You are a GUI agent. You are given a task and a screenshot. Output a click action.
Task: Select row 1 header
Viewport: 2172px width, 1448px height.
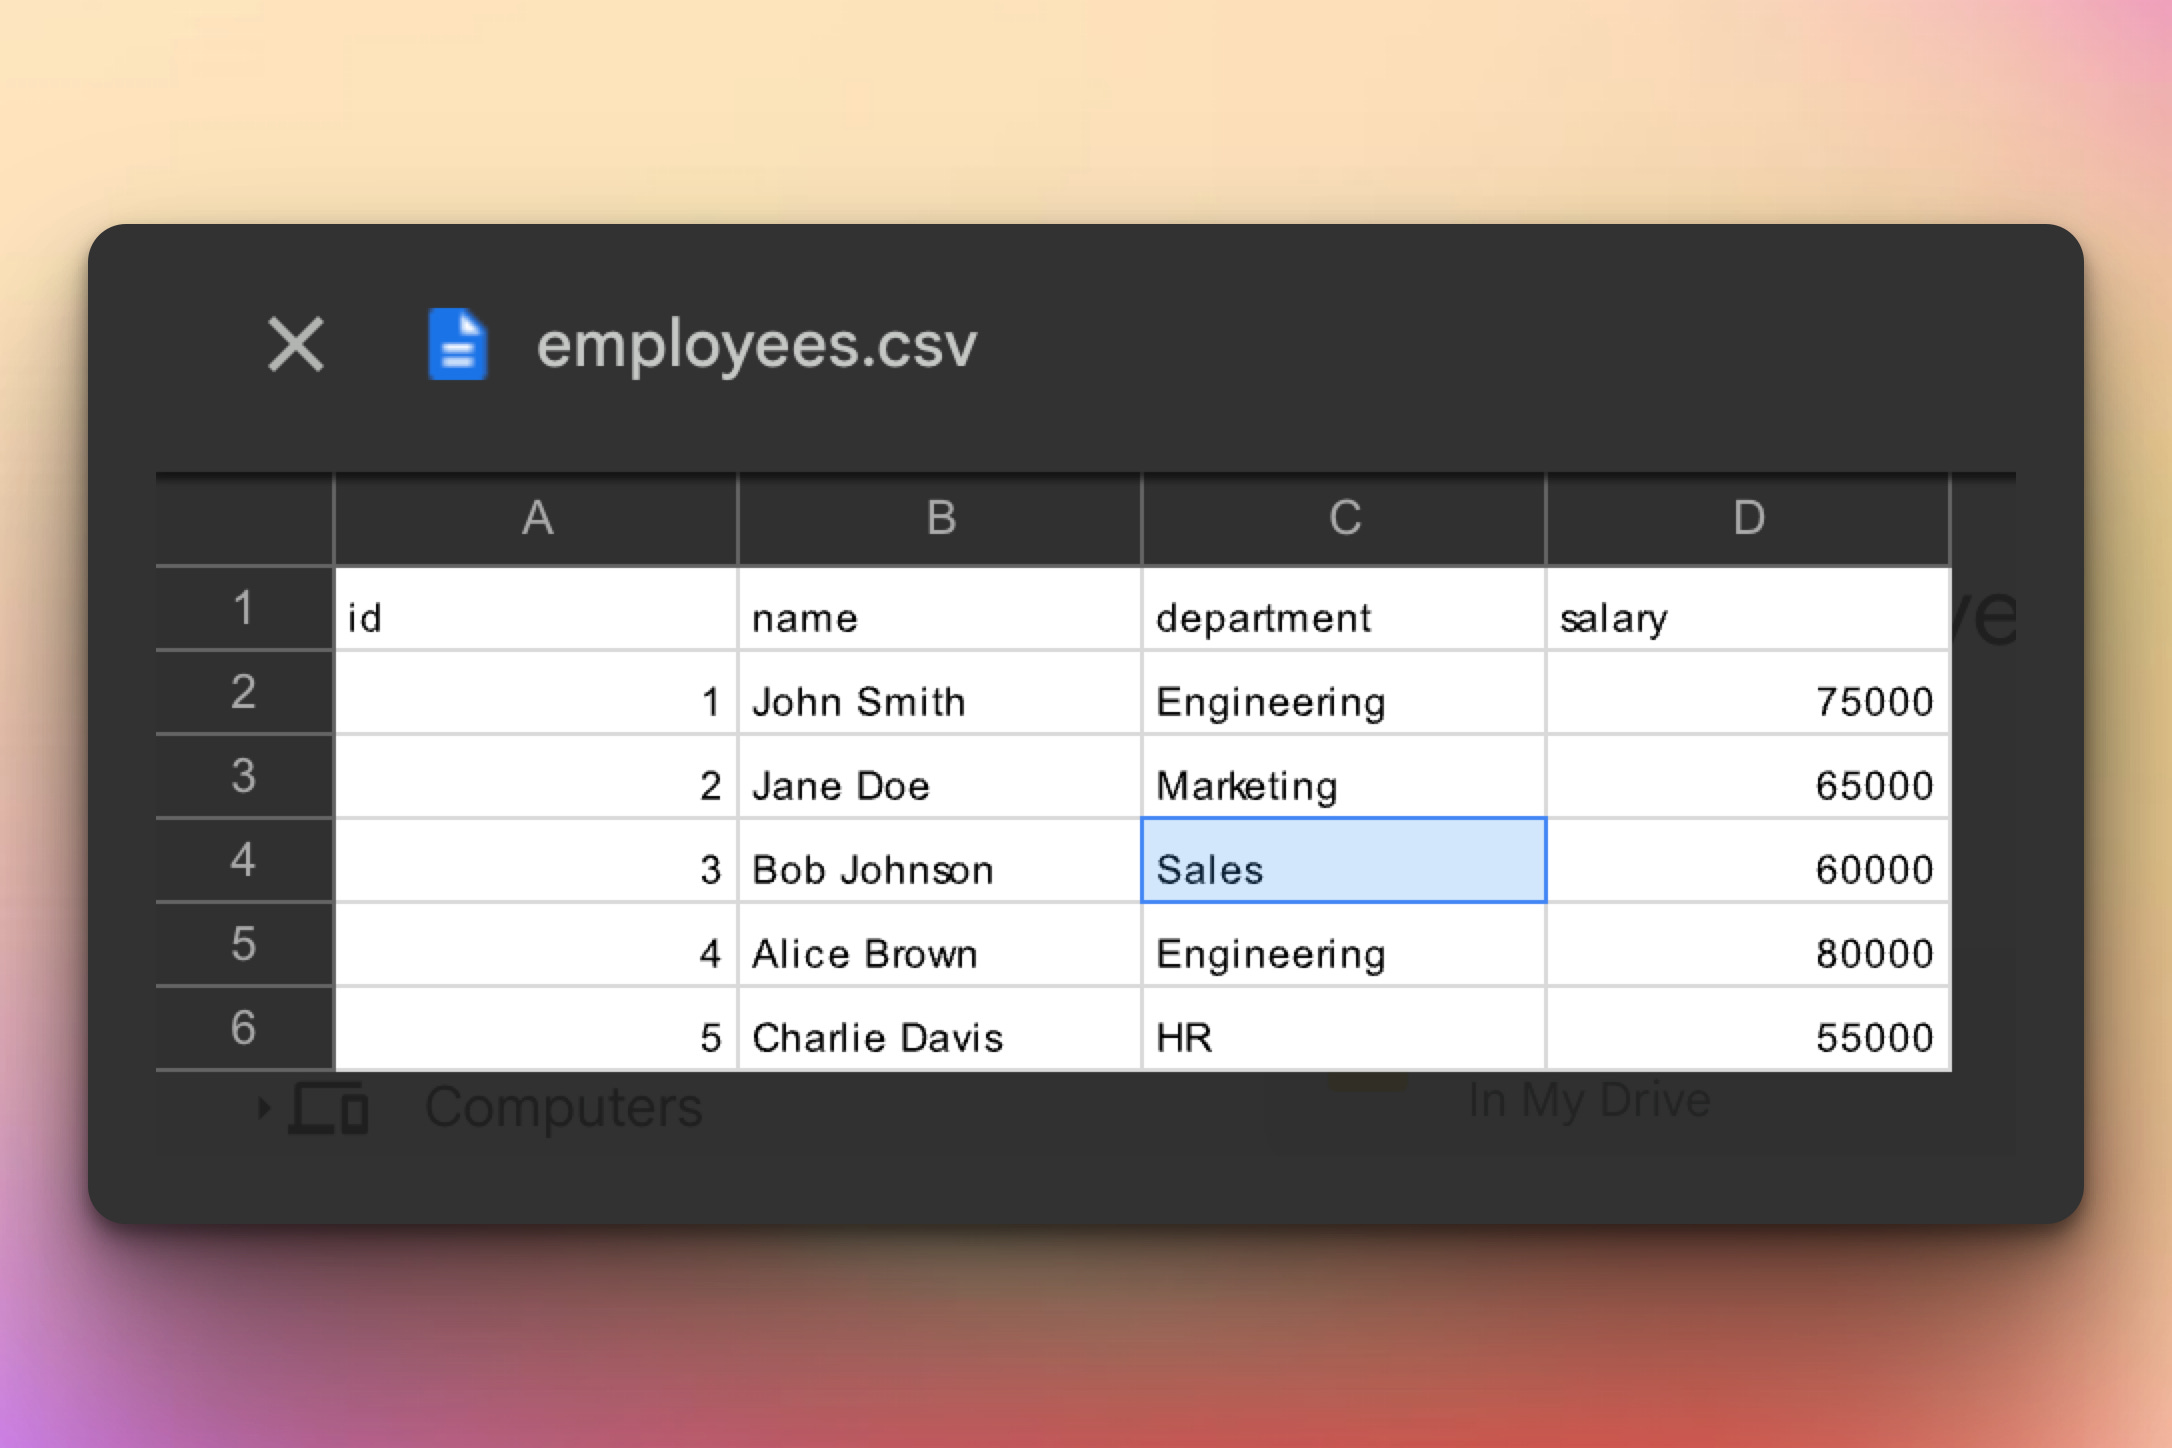click(244, 608)
